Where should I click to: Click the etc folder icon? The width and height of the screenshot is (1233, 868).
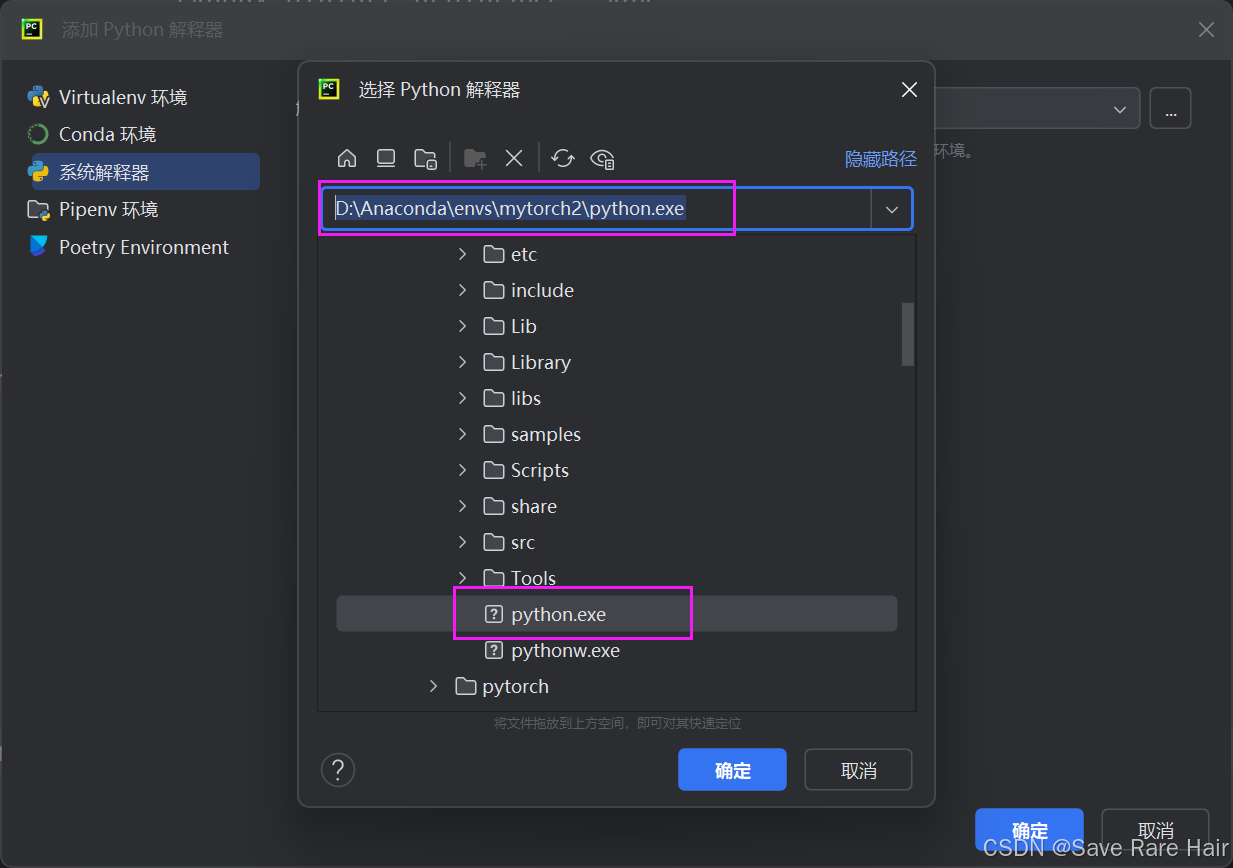pyautogui.click(x=493, y=255)
